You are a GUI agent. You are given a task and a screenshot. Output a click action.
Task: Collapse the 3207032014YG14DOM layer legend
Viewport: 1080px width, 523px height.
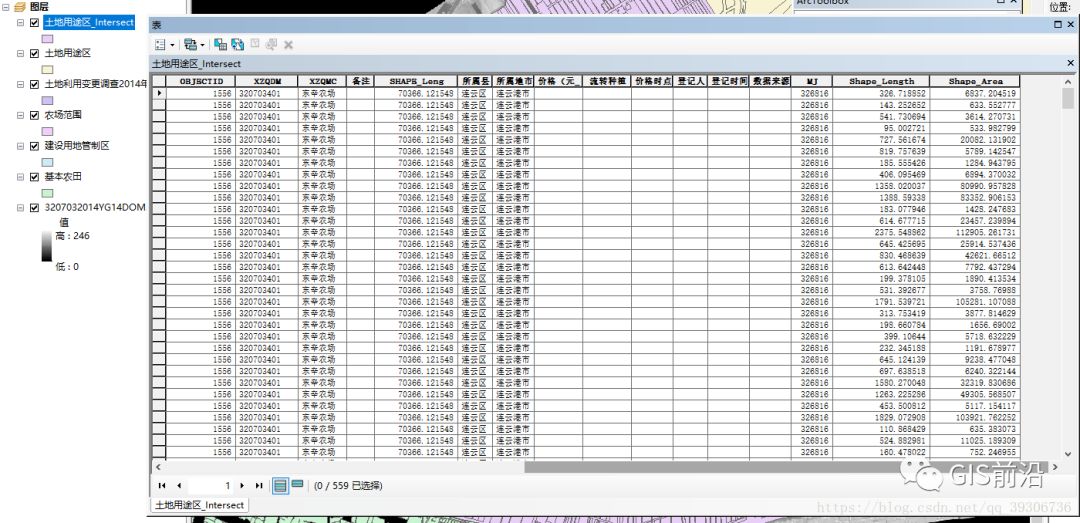(20, 207)
